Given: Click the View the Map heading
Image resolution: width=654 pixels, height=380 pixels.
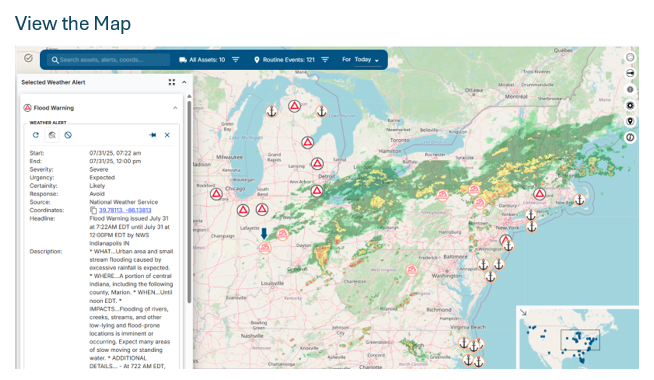Looking at the screenshot, I should point(73,23).
